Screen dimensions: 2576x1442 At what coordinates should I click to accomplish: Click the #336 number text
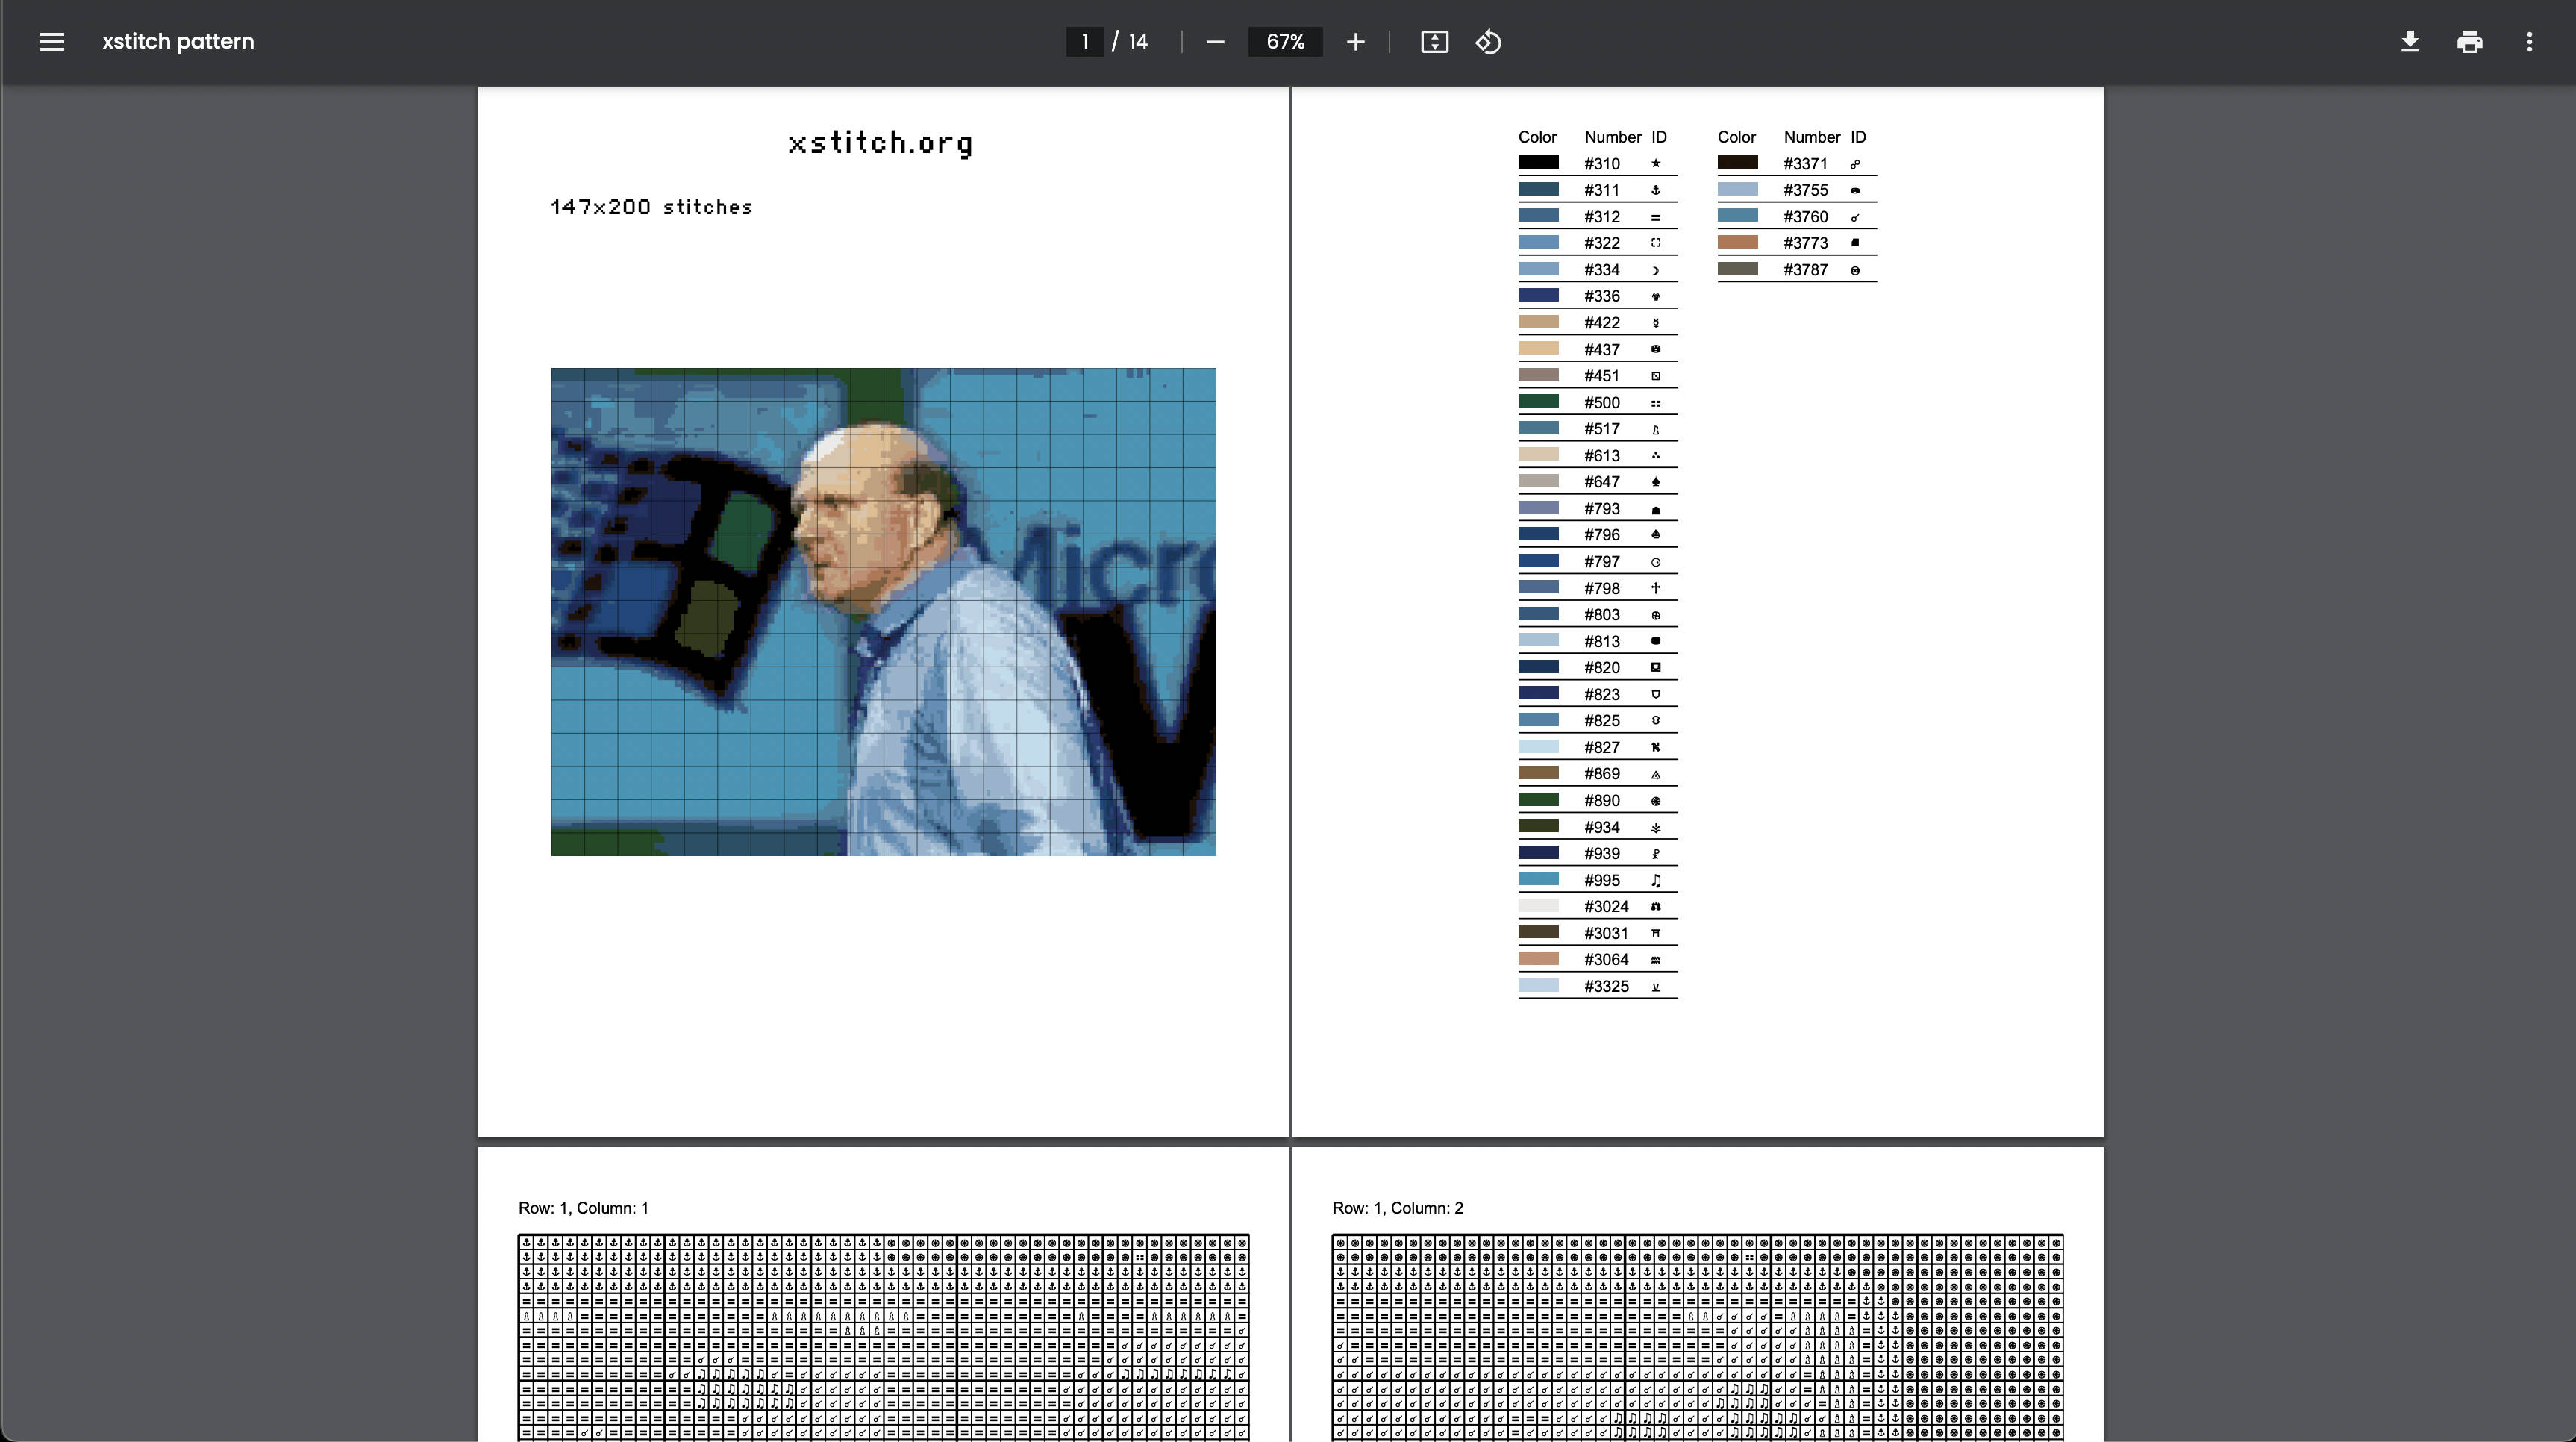(x=1602, y=296)
